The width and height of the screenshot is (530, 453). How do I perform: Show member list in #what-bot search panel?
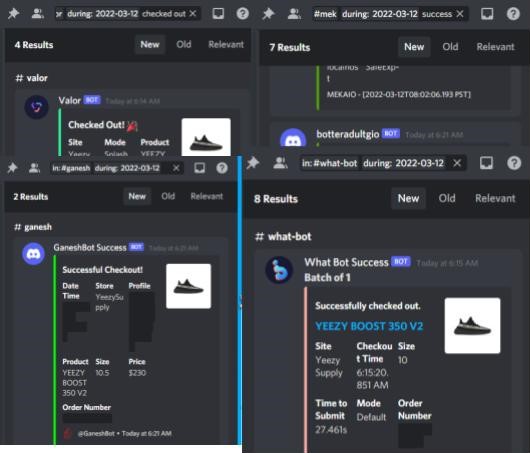[x=280, y=163]
